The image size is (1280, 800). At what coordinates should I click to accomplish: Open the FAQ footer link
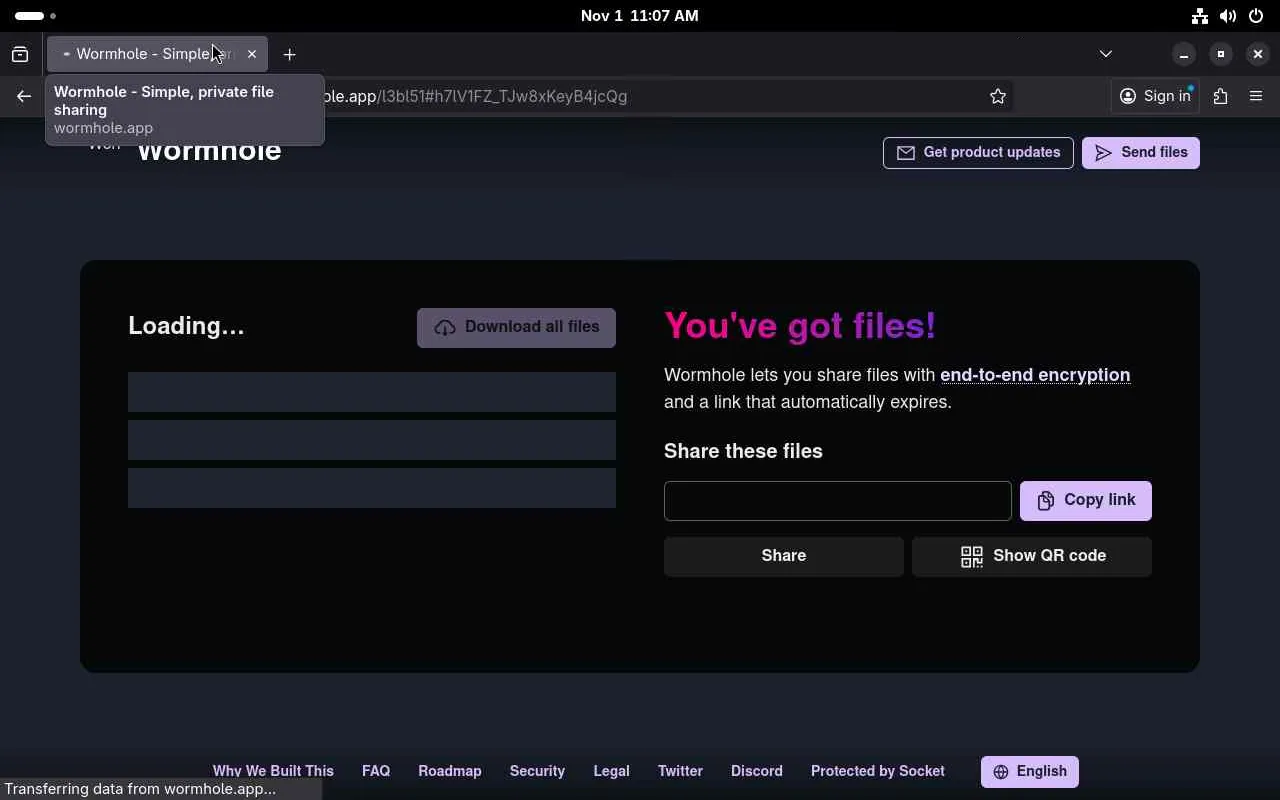click(376, 771)
